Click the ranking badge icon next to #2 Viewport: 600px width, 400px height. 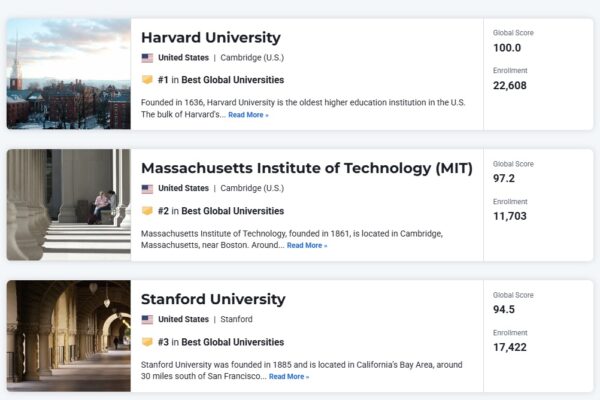pyautogui.click(x=147, y=211)
